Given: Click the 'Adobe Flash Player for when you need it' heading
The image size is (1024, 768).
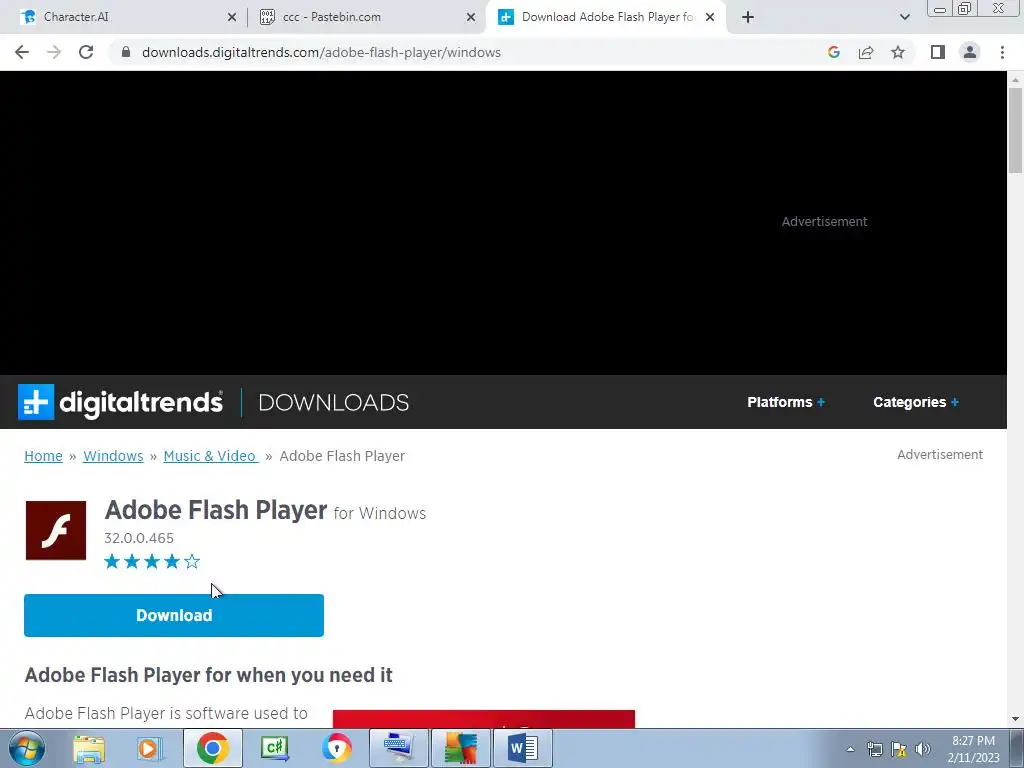Looking at the screenshot, I should pyautogui.click(x=208, y=675).
